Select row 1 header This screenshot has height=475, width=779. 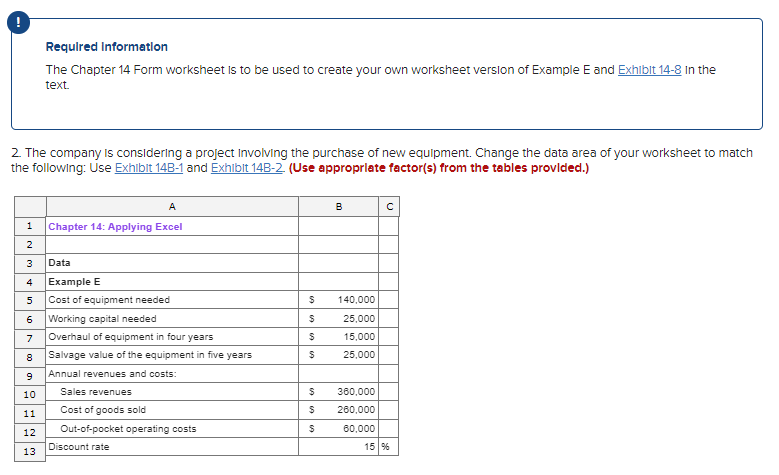pyautogui.click(x=30, y=226)
